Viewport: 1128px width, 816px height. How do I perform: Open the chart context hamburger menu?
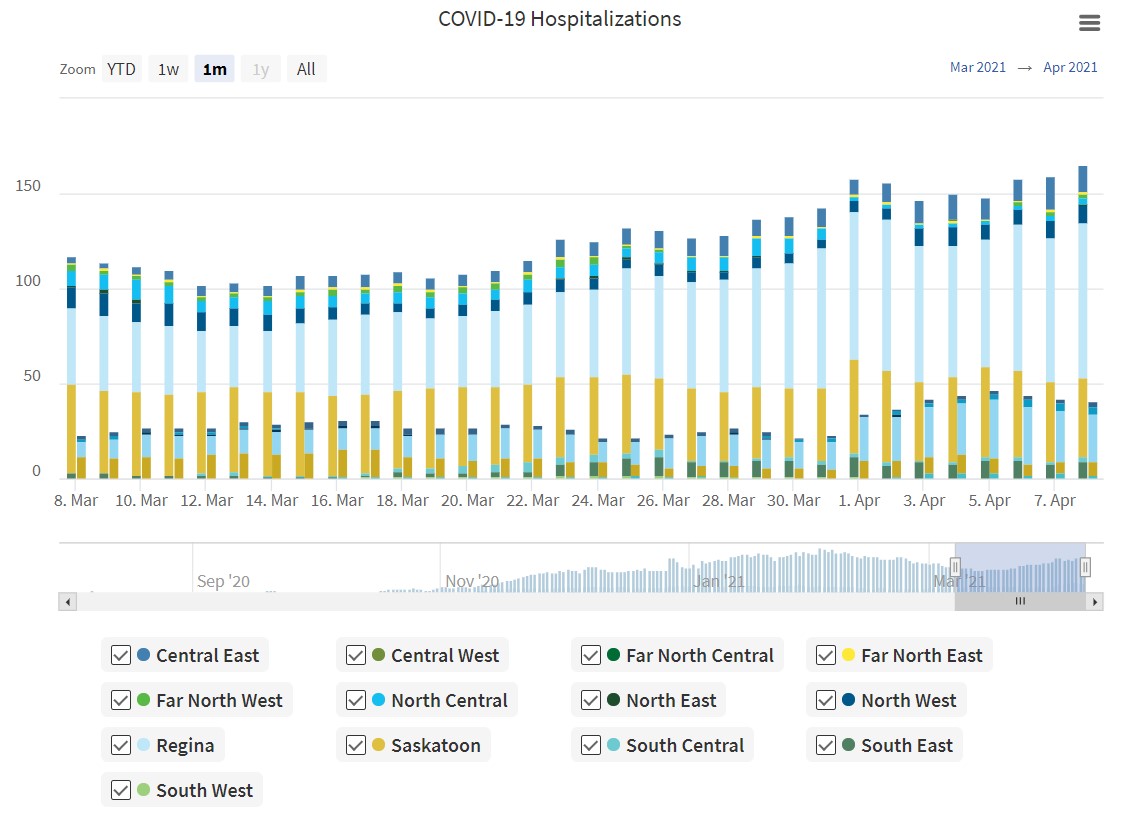pos(1089,23)
